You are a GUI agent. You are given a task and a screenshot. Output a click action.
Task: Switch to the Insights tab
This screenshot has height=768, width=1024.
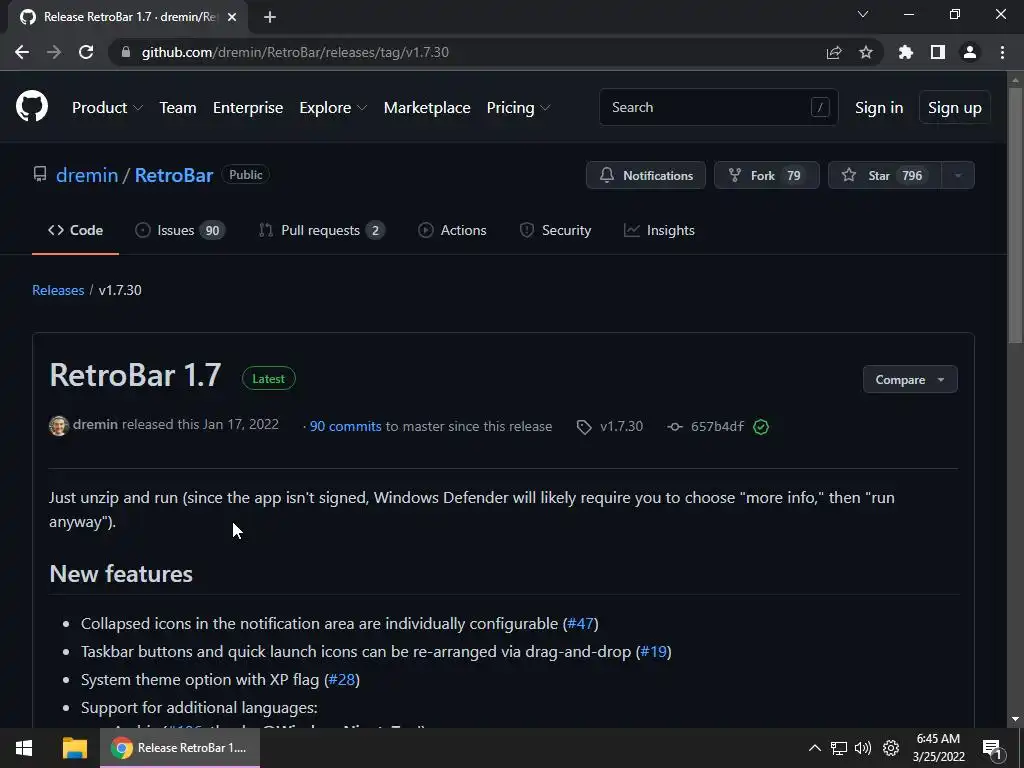659,231
